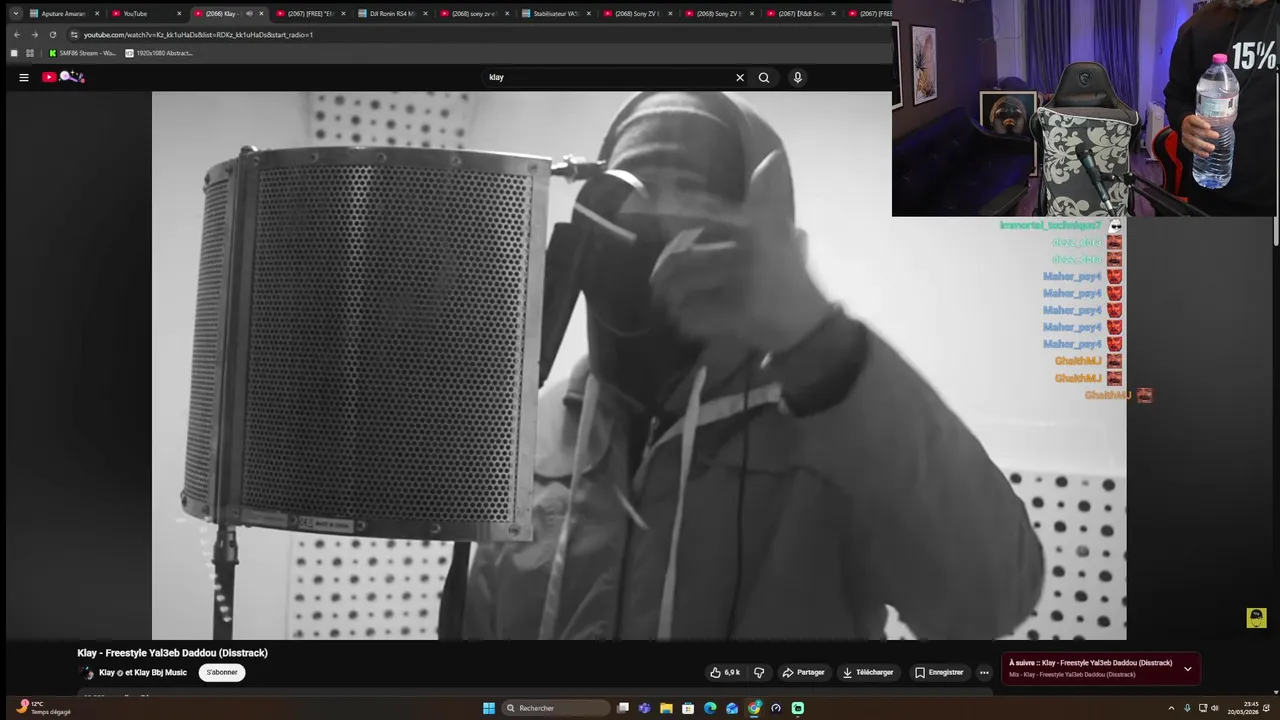Open the green Kick app on taskbar
Screen dimensions: 1280x720
click(798, 708)
